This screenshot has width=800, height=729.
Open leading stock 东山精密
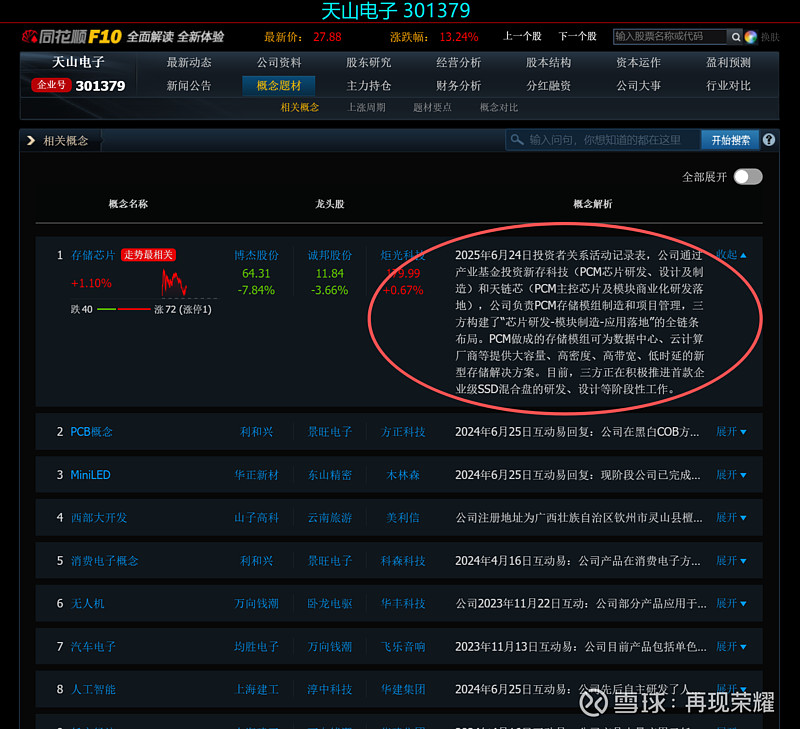click(x=330, y=474)
